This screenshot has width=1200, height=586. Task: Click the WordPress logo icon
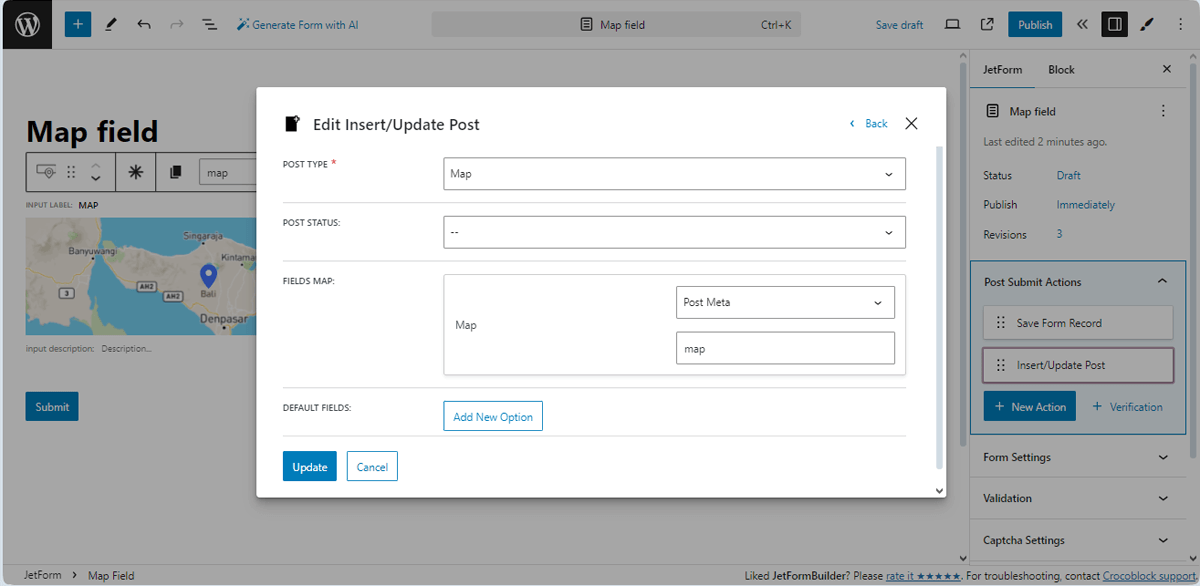coord(27,25)
